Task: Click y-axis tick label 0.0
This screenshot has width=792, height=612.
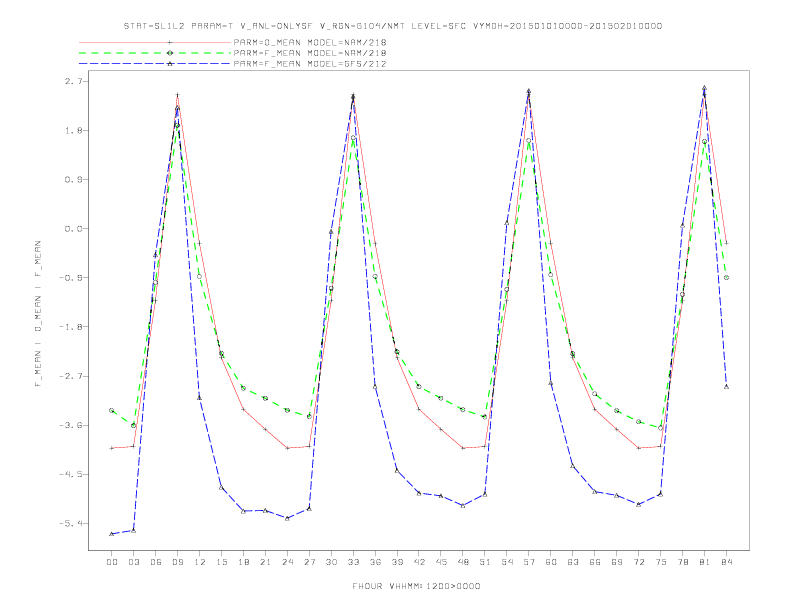Action: [73, 229]
